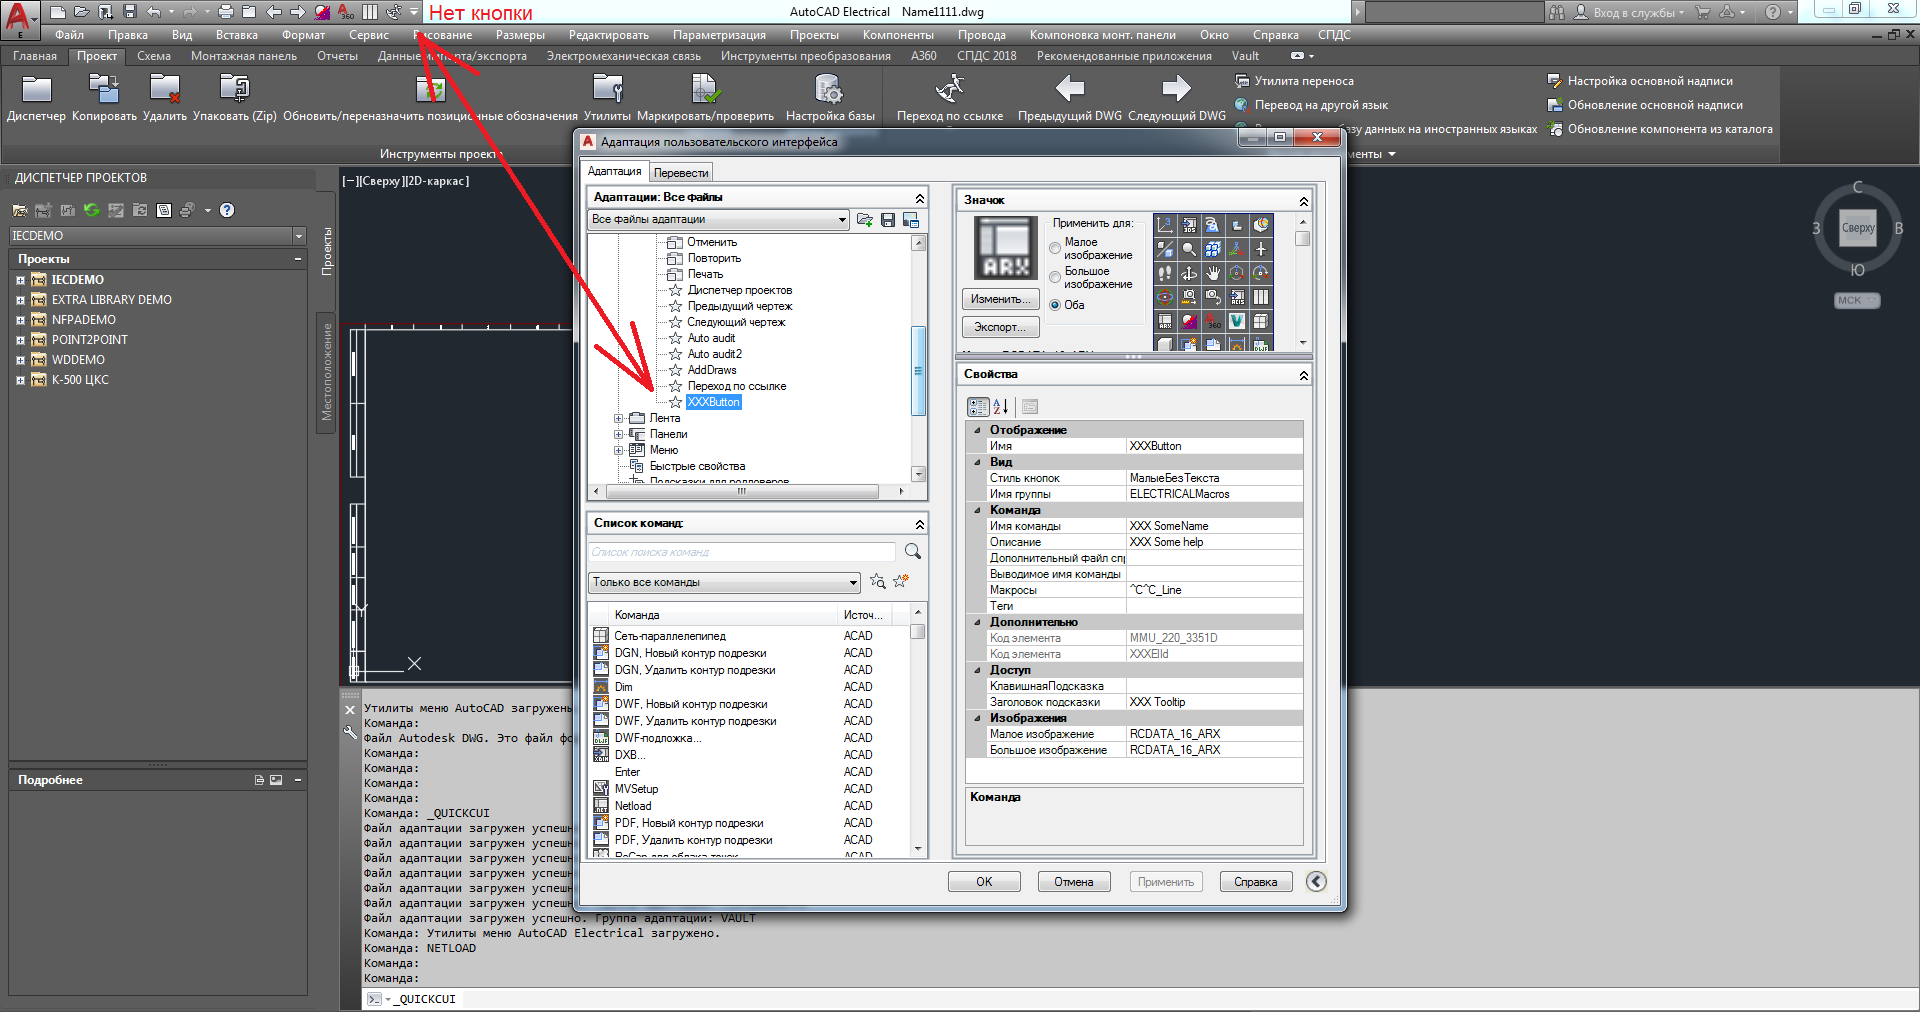Click the A360 icon in quick access toolbar
The image size is (1920, 1012).
pyautogui.click(x=346, y=12)
